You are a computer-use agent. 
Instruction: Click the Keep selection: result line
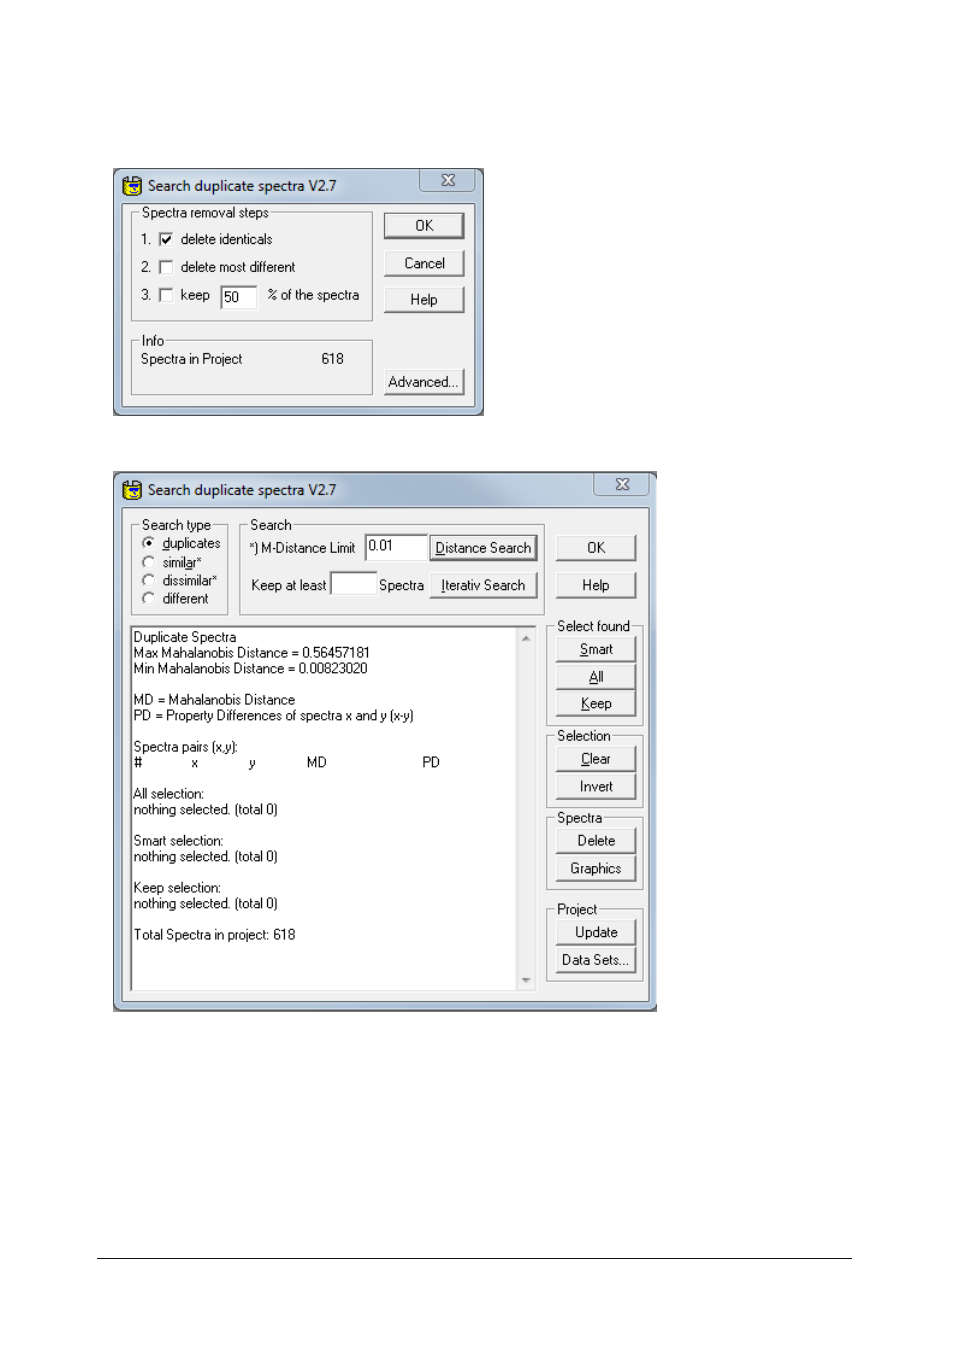(x=178, y=888)
